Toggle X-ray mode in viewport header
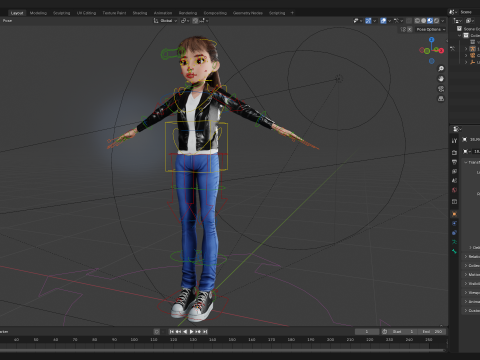The image size is (480, 360). [409, 21]
